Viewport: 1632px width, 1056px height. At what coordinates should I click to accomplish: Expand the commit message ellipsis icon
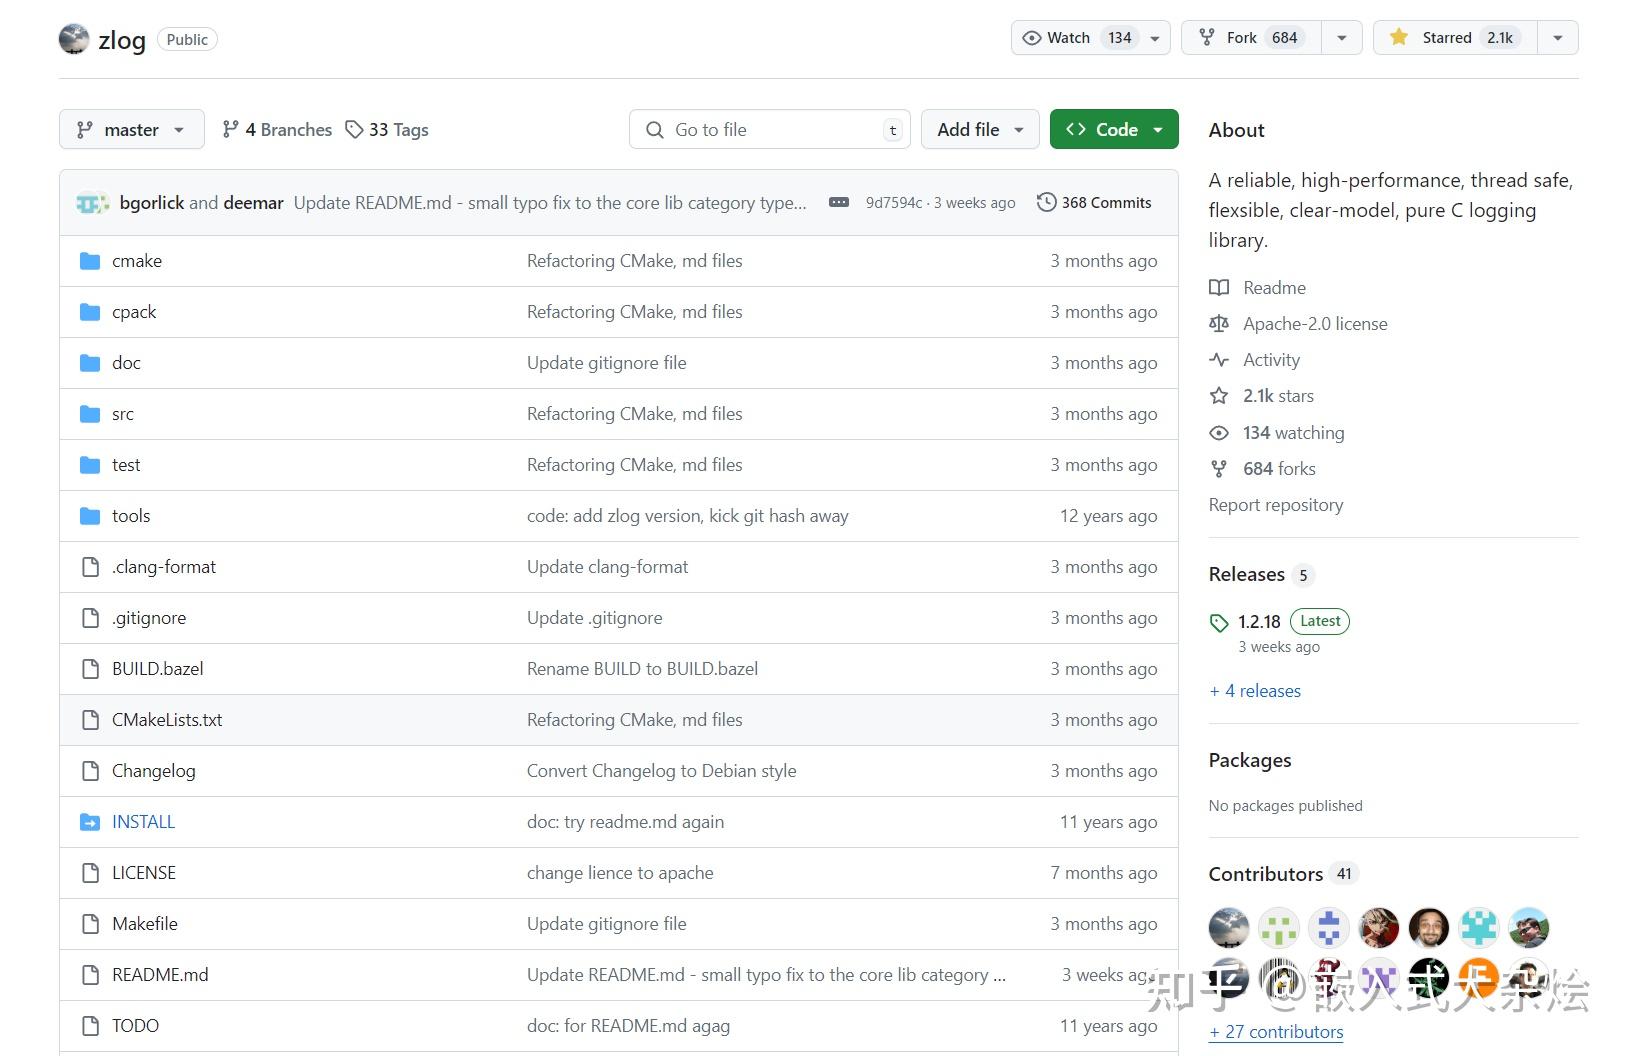point(839,202)
